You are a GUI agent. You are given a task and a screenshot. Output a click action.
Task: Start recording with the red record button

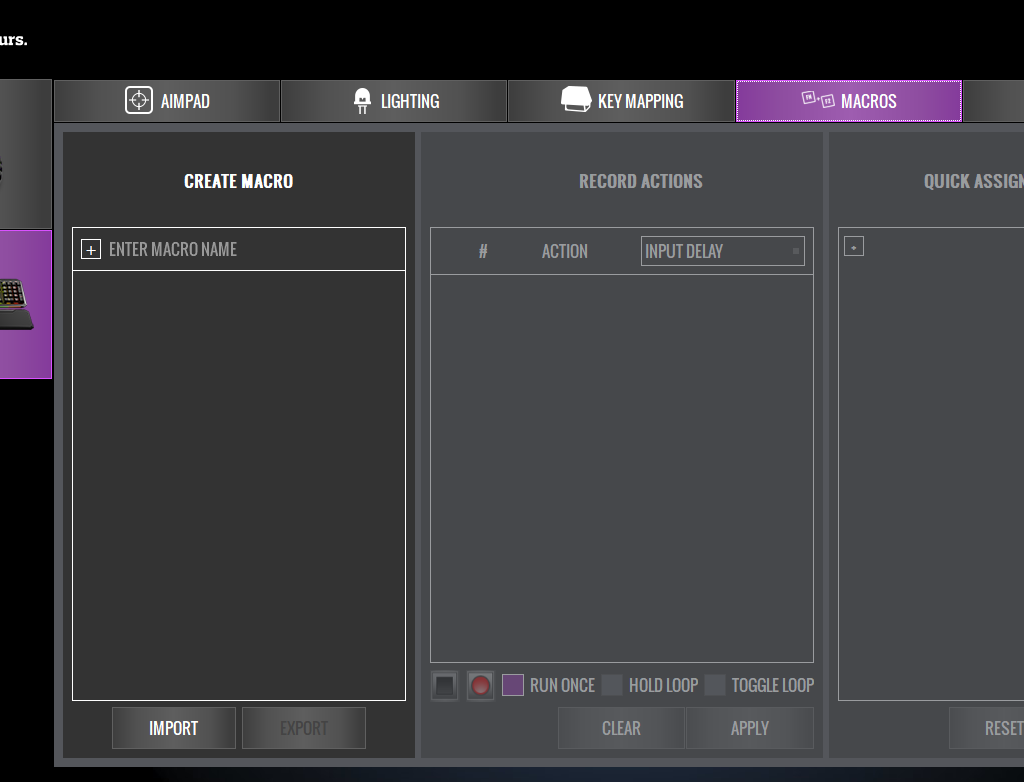(x=481, y=686)
